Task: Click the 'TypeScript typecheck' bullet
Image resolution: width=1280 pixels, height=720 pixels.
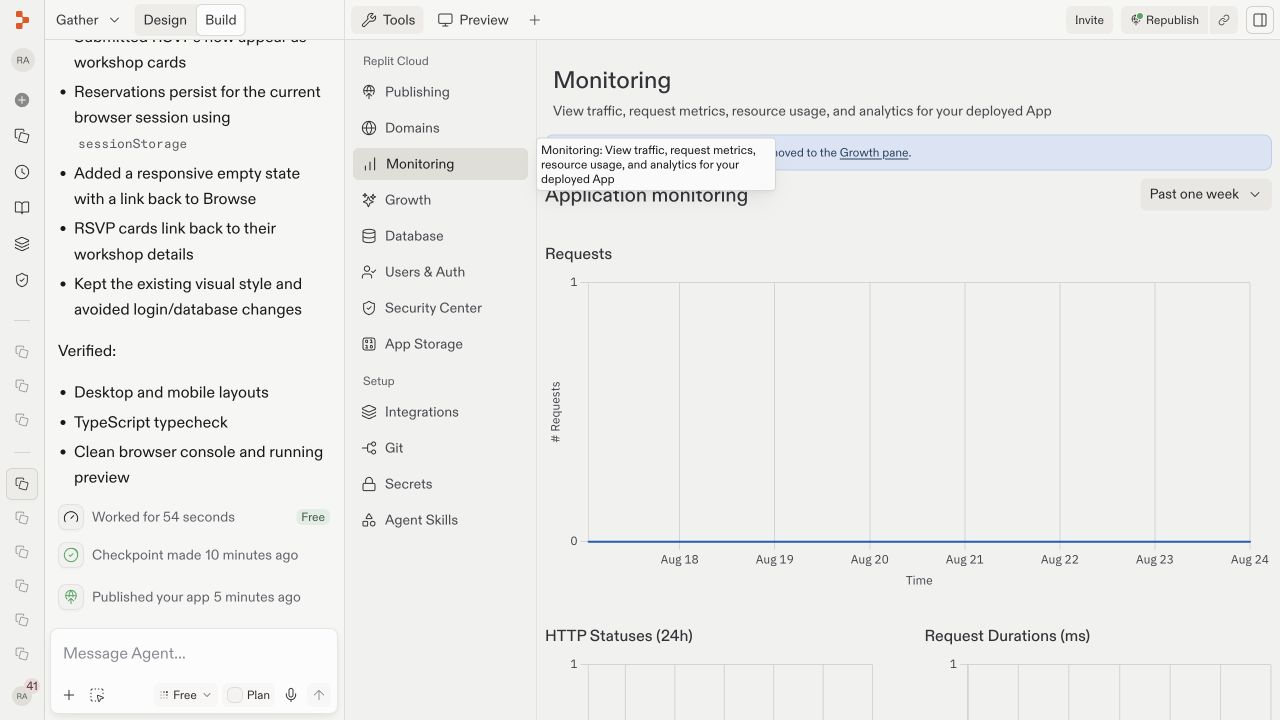Action: pyautogui.click(x=151, y=422)
